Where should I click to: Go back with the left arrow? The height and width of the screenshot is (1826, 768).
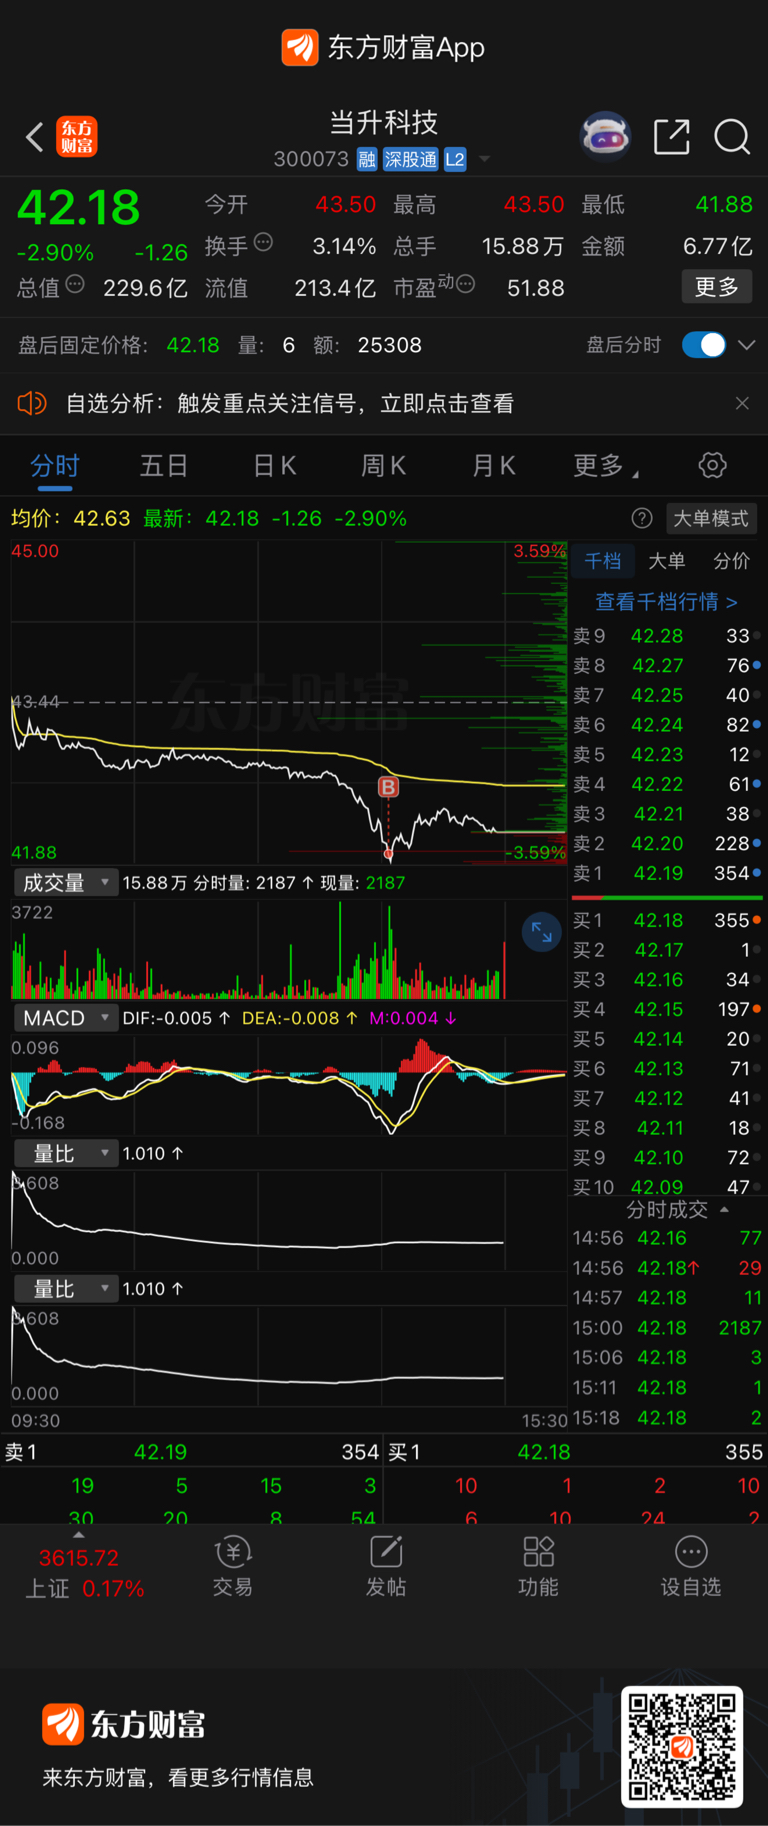[x=34, y=136]
